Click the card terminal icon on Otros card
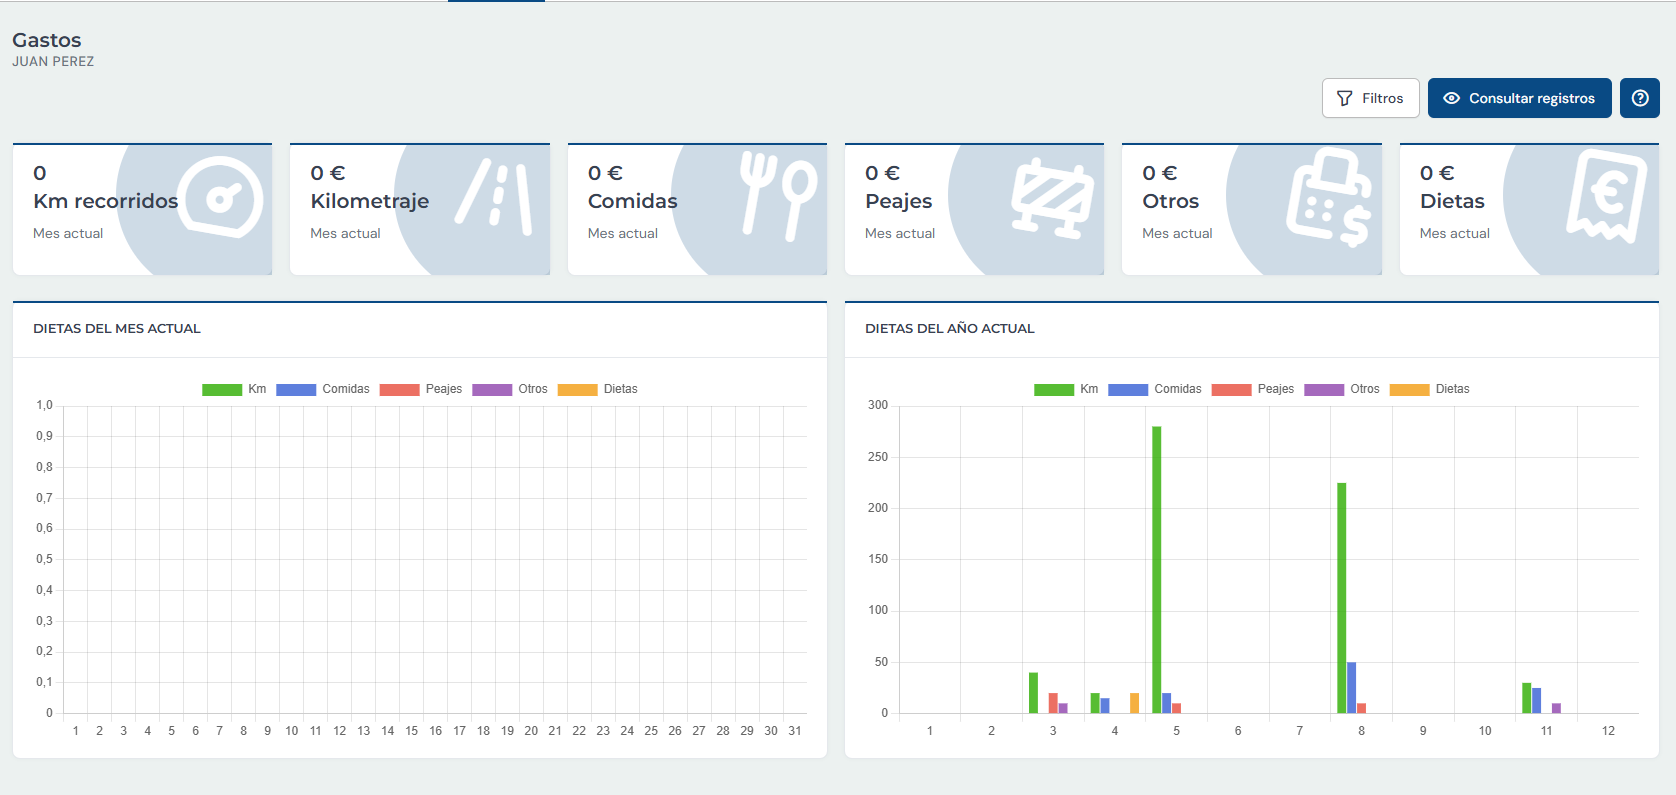Screen dimensions: 1676x795 (x=1328, y=197)
